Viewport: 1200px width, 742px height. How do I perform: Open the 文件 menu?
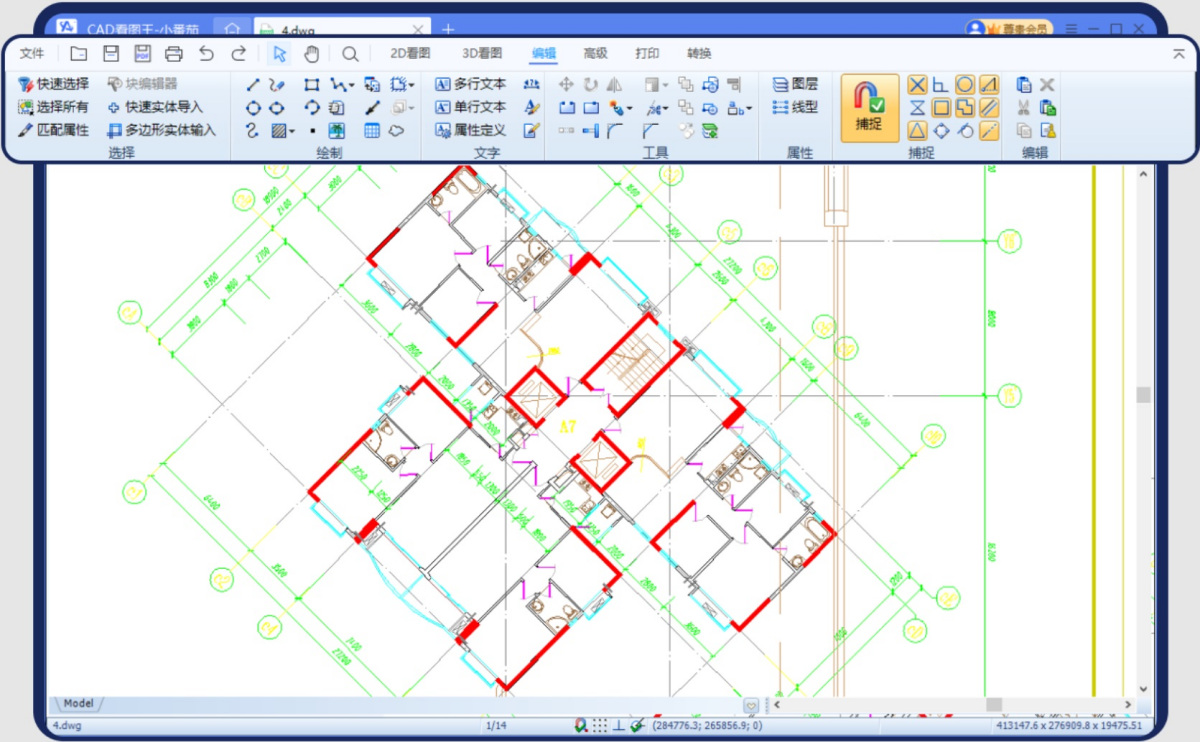(x=32, y=54)
